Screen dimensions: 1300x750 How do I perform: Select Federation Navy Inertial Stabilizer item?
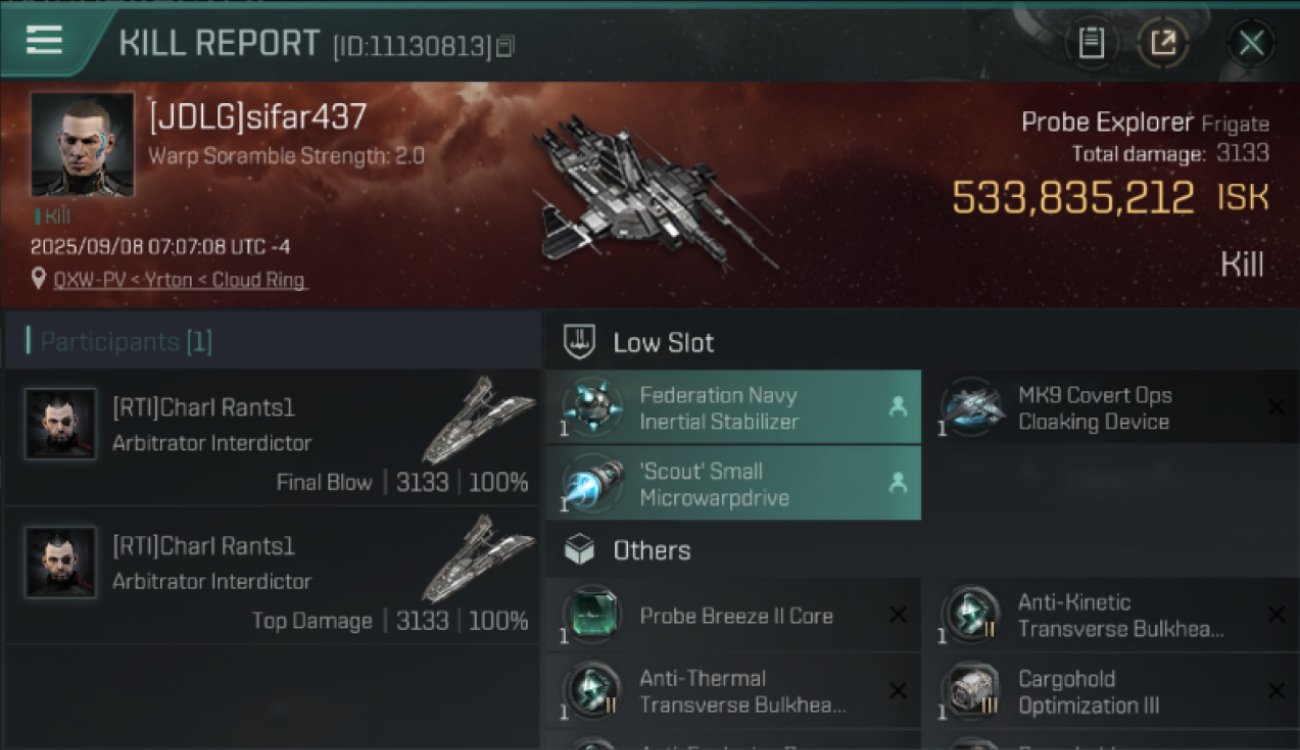coord(733,408)
